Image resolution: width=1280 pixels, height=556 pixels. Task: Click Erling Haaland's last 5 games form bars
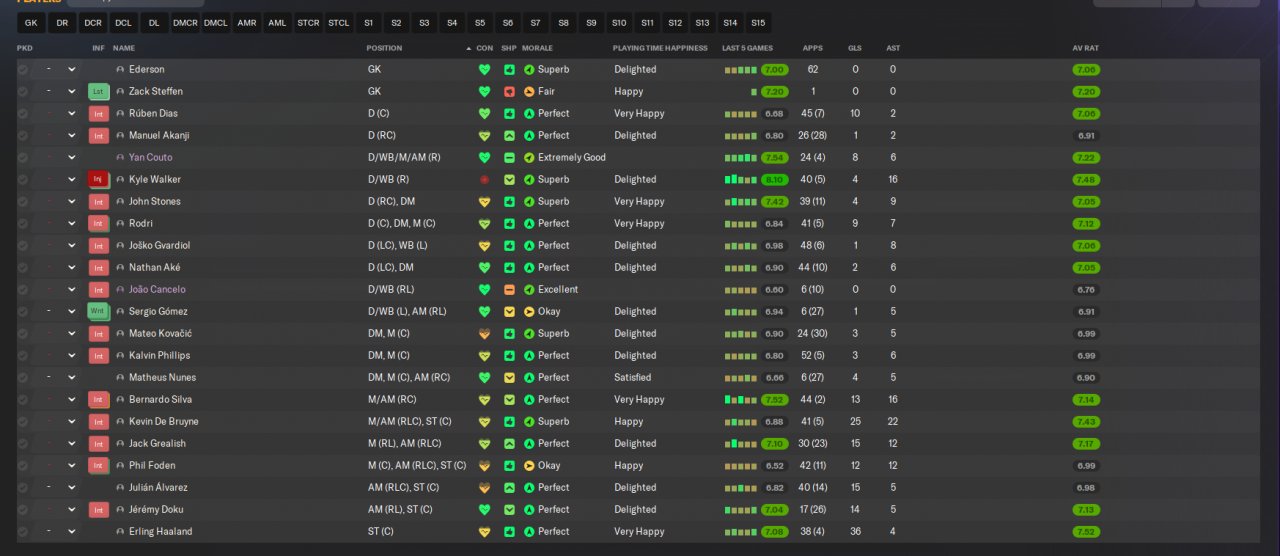pos(741,532)
